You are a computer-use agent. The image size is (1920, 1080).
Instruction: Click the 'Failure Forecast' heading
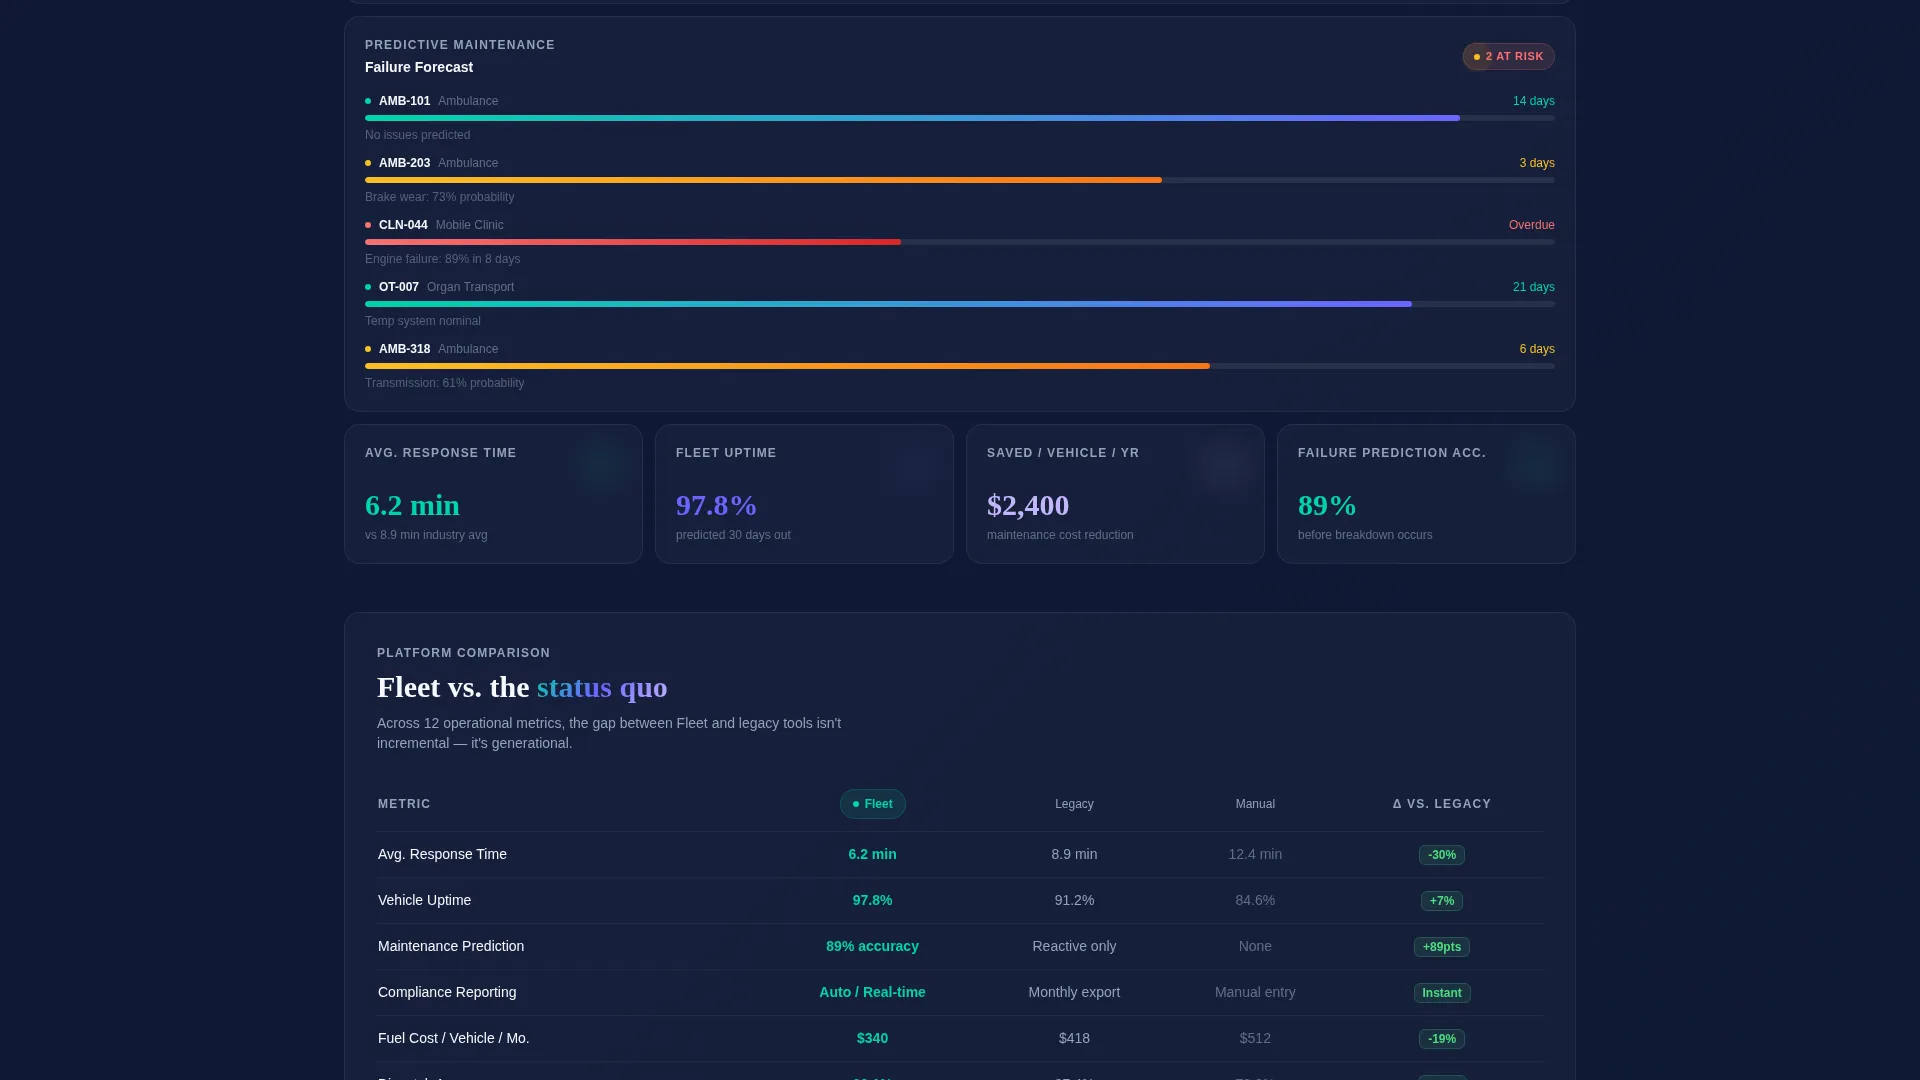[419, 67]
